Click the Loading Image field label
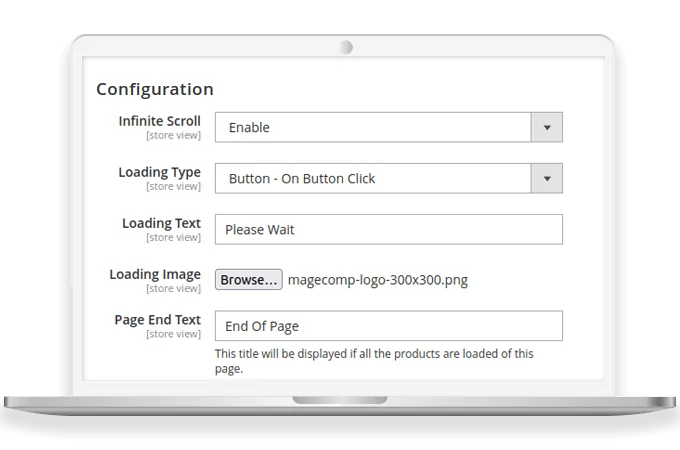This screenshot has width=680, height=450. click(155, 274)
